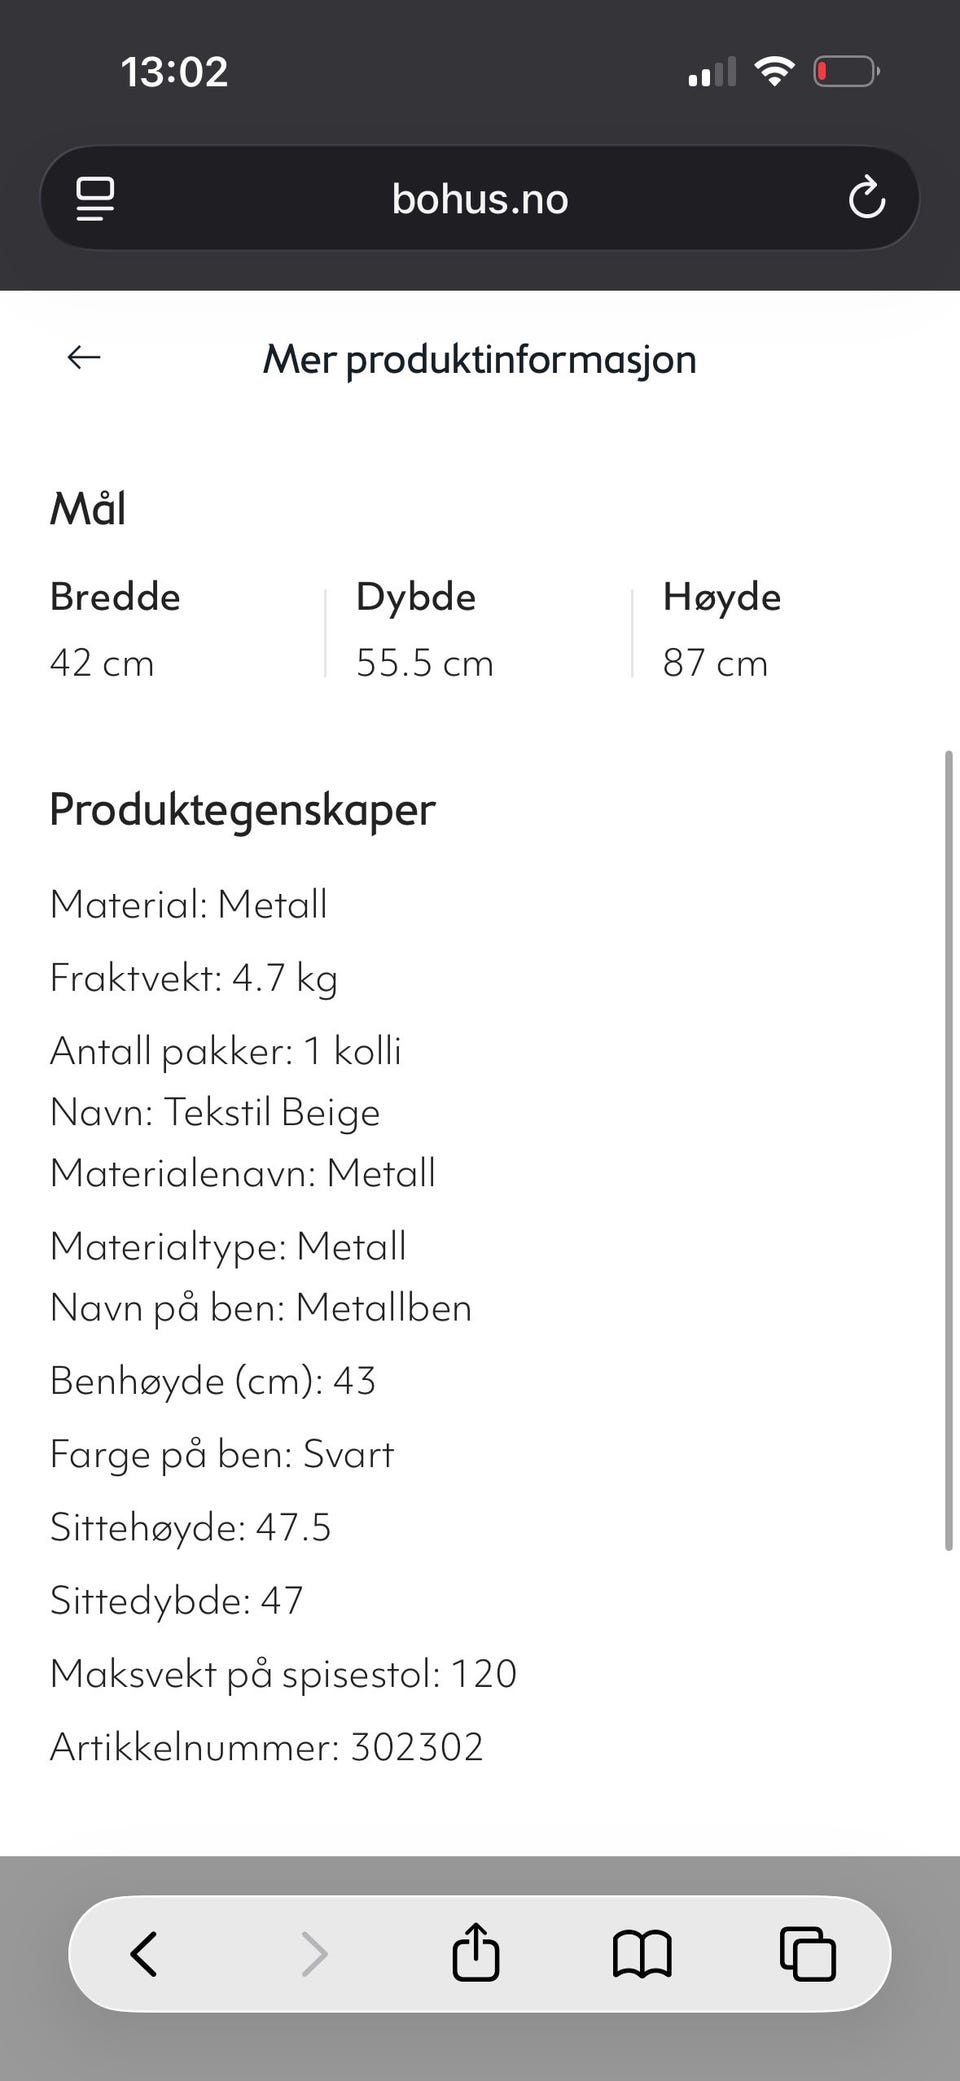Click the page's vertical scrollbar

click(x=948, y=1150)
